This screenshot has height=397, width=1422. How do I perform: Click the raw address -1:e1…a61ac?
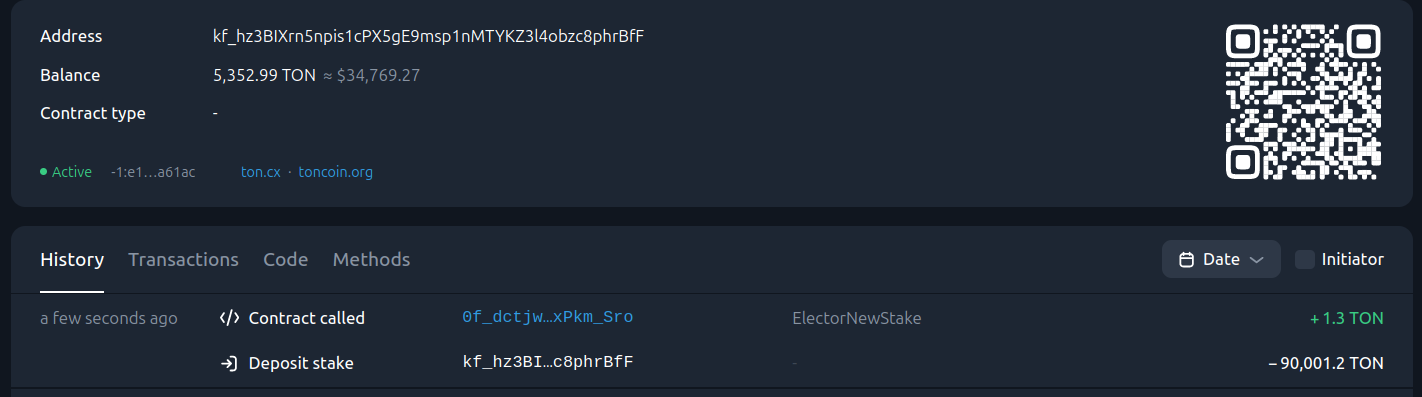(153, 172)
